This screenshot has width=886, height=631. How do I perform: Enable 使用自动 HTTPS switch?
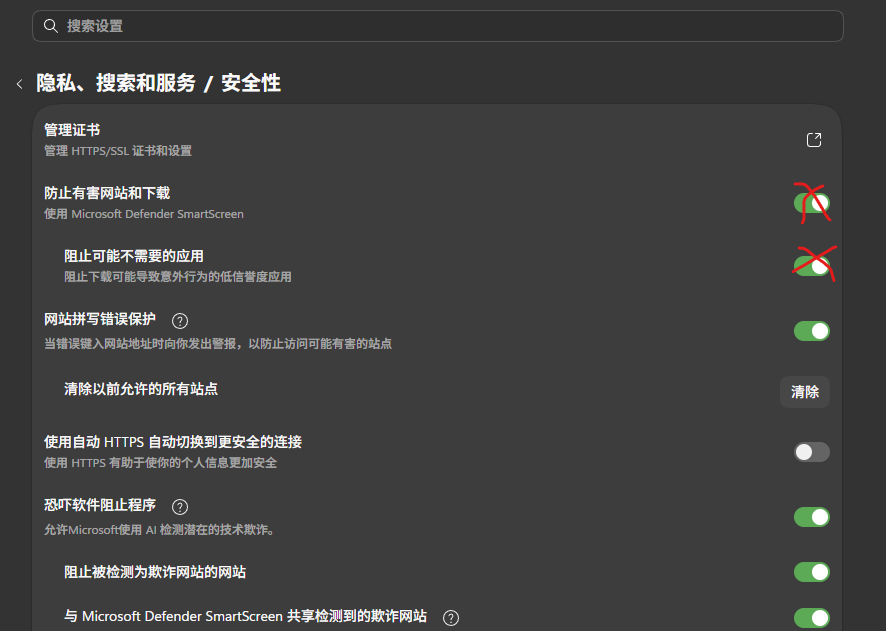click(x=812, y=452)
